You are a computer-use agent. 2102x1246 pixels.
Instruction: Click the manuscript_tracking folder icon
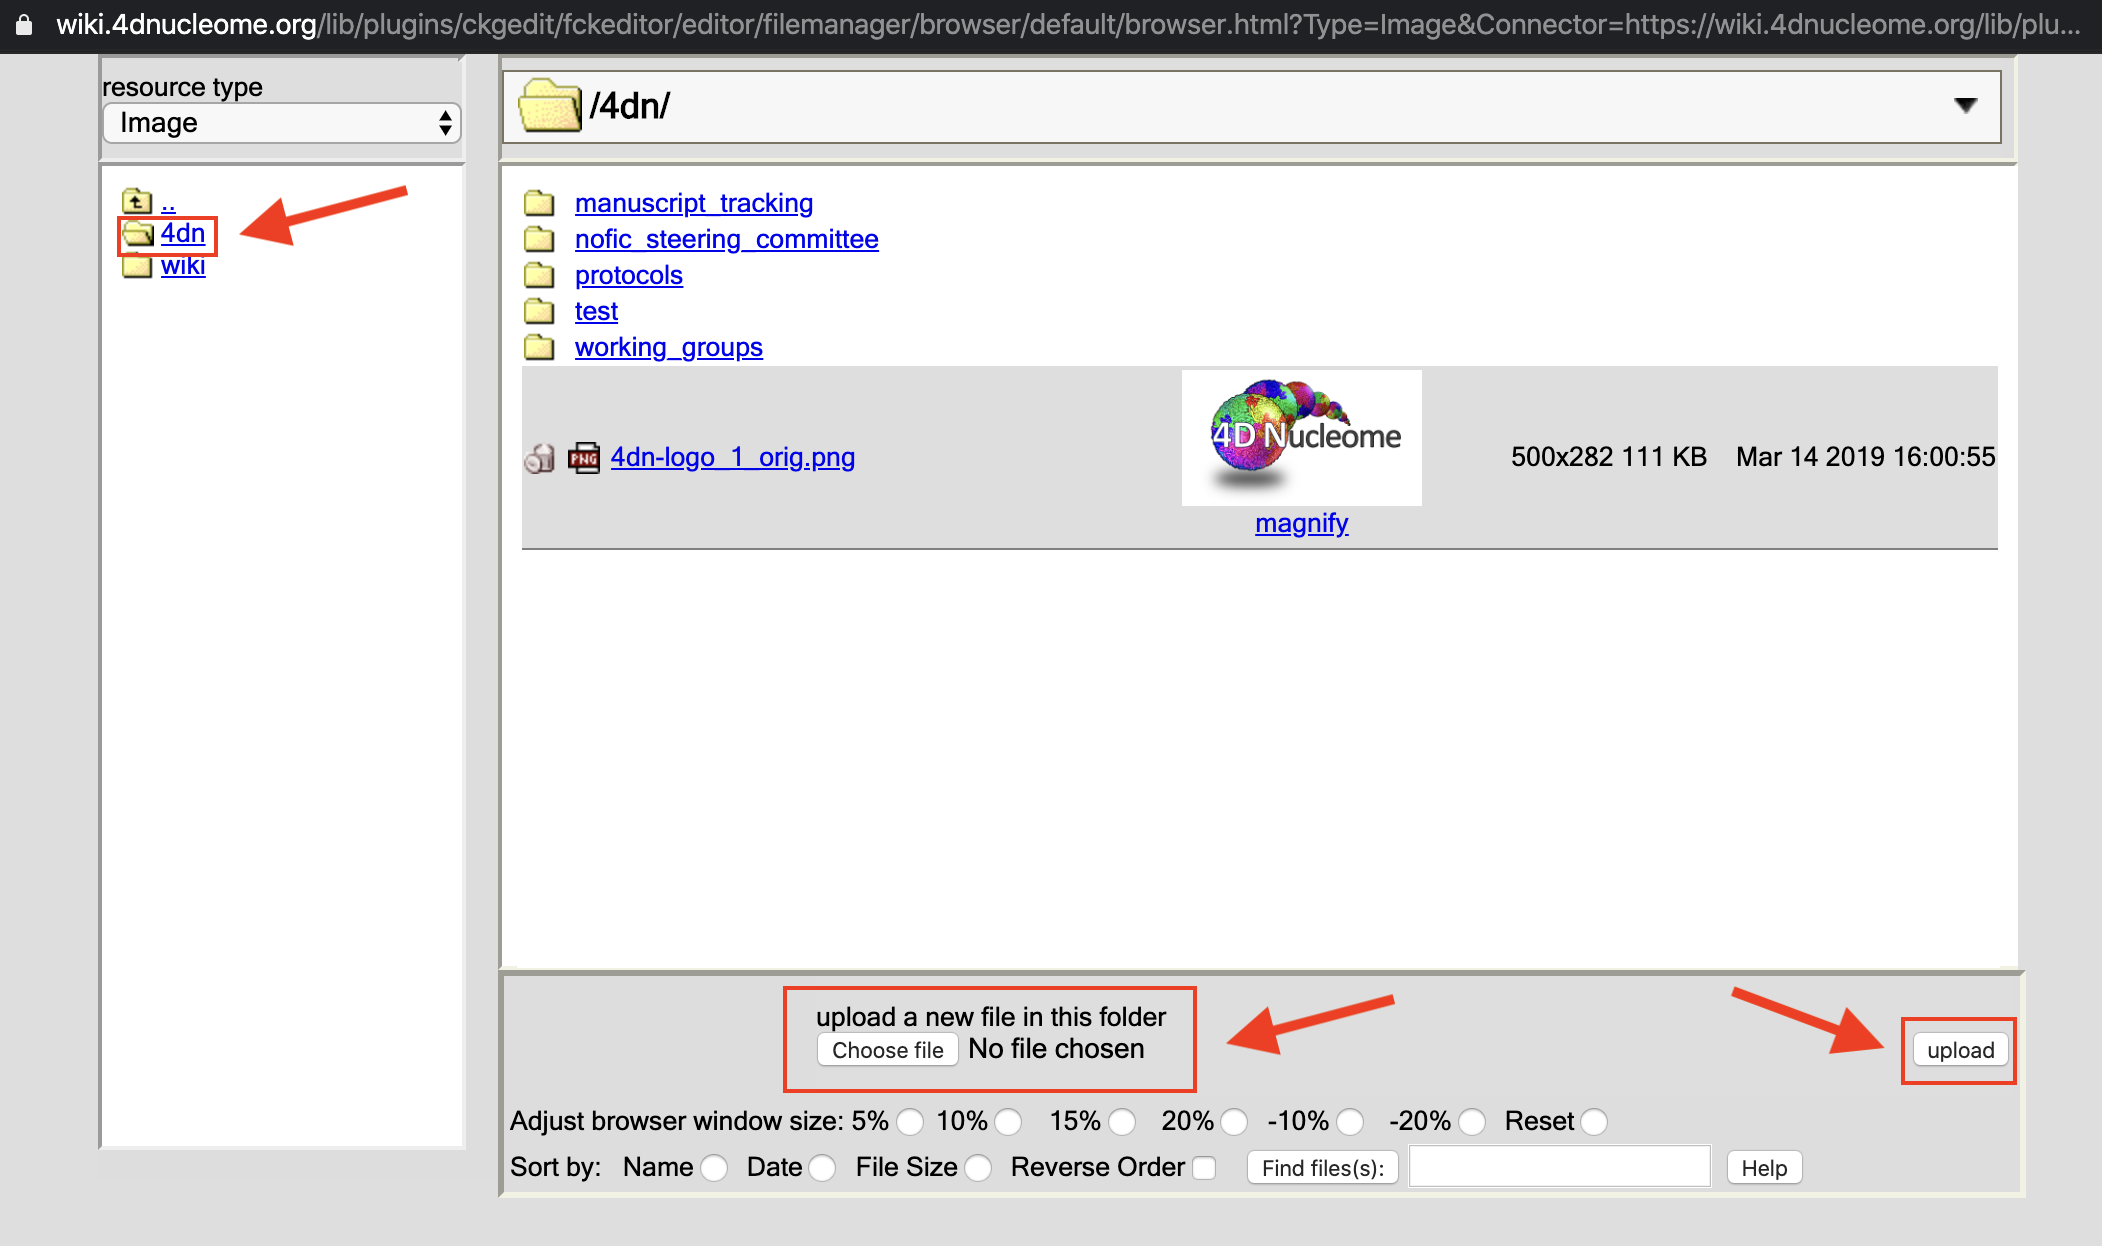click(x=539, y=204)
